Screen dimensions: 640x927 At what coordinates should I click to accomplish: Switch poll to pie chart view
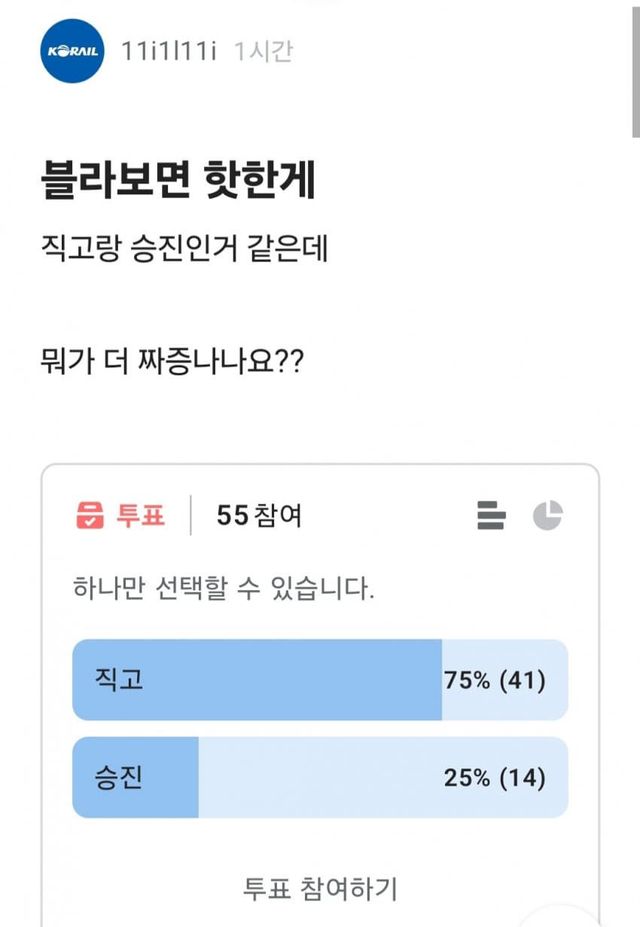(547, 515)
